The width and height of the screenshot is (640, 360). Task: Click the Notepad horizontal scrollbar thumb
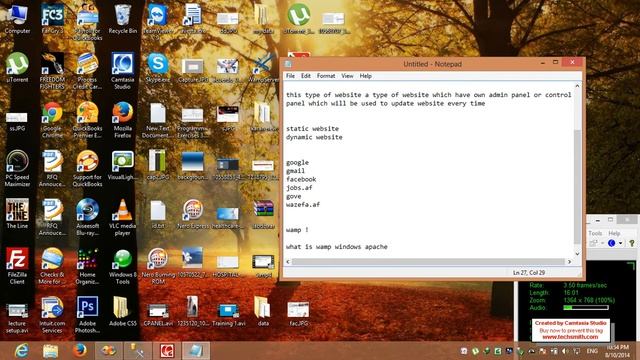pyautogui.click(x=428, y=262)
